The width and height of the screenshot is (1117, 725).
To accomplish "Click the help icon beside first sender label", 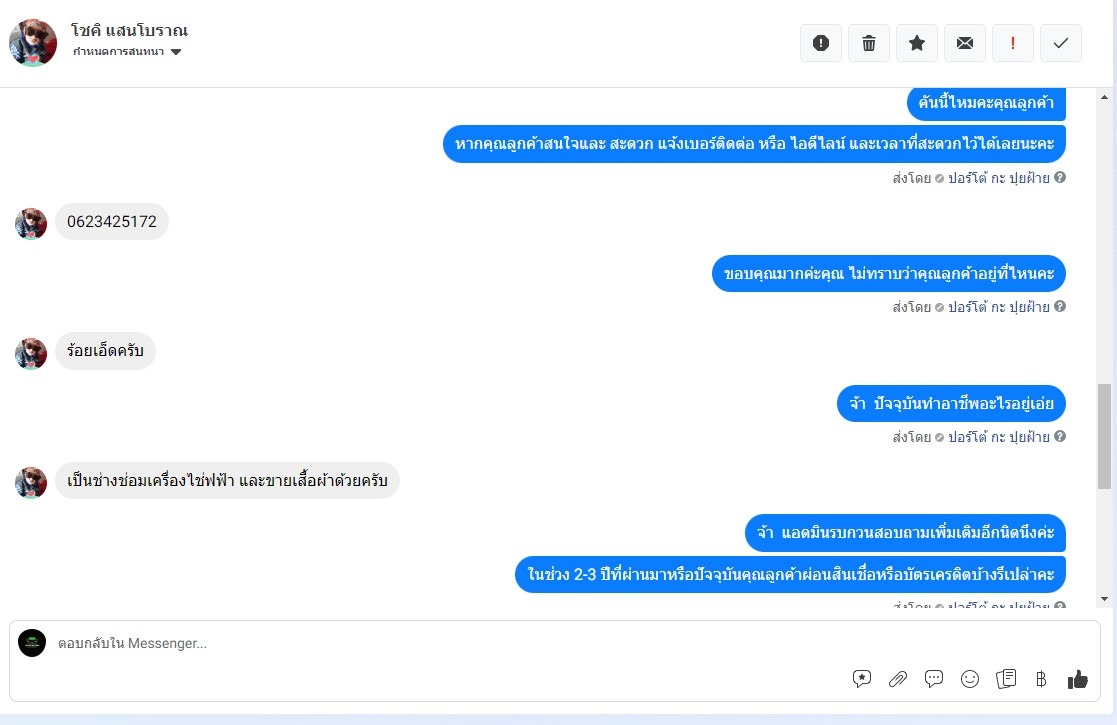I will [1060, 177].
